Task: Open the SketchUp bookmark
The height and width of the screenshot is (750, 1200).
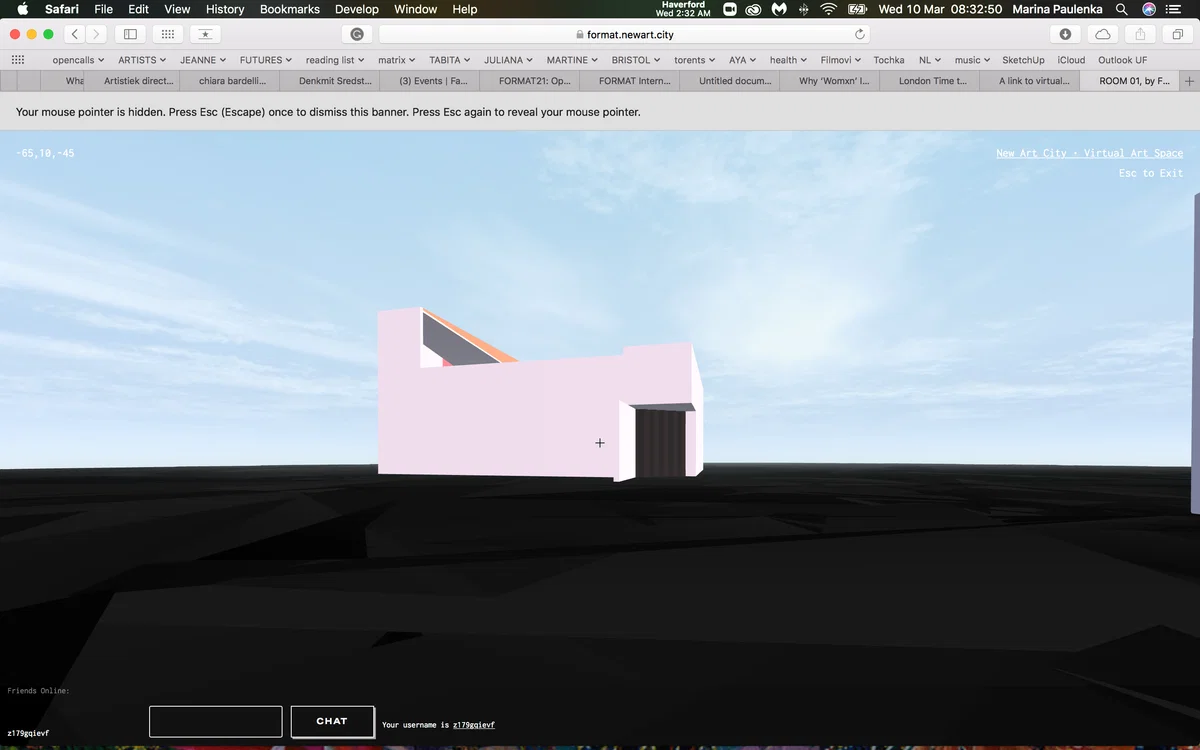Action: (1023, 60)
